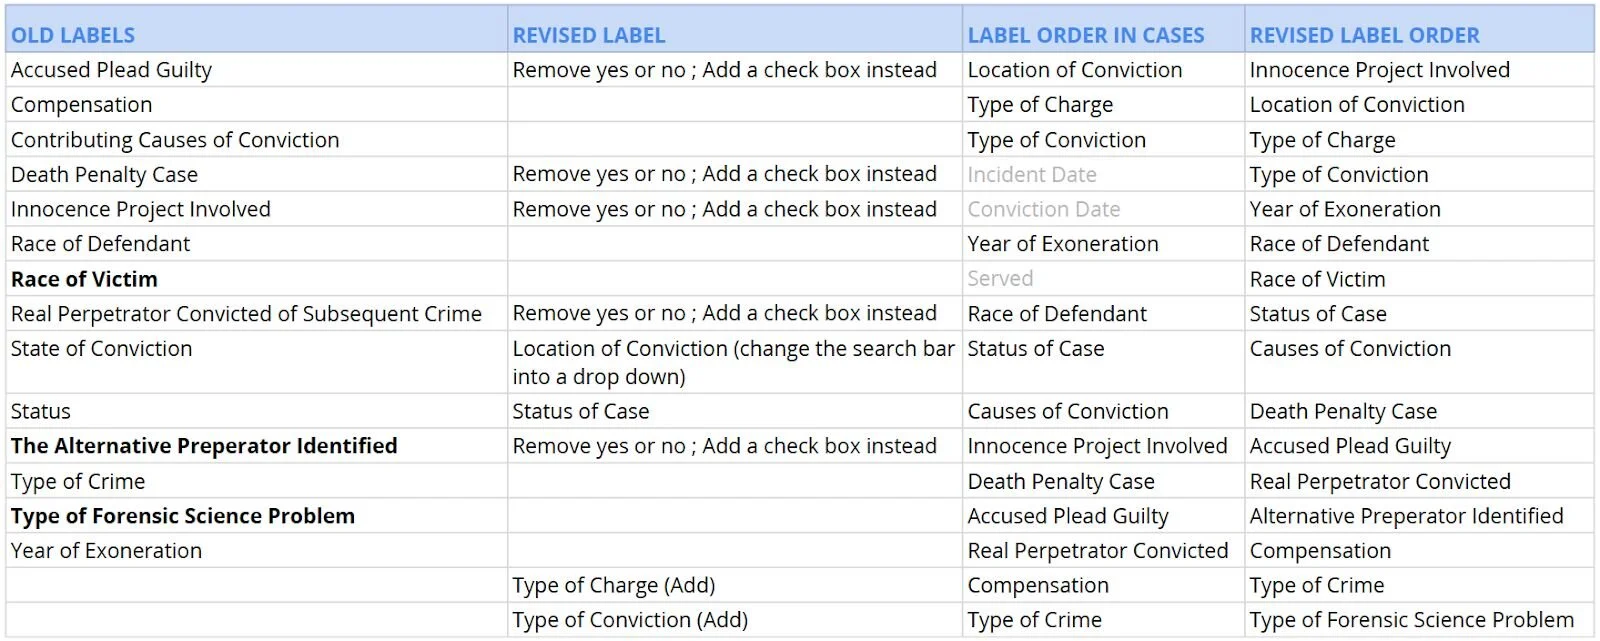
Task: Click the REVISED LABEL ORDER header
Action: tap(1419, 29)
